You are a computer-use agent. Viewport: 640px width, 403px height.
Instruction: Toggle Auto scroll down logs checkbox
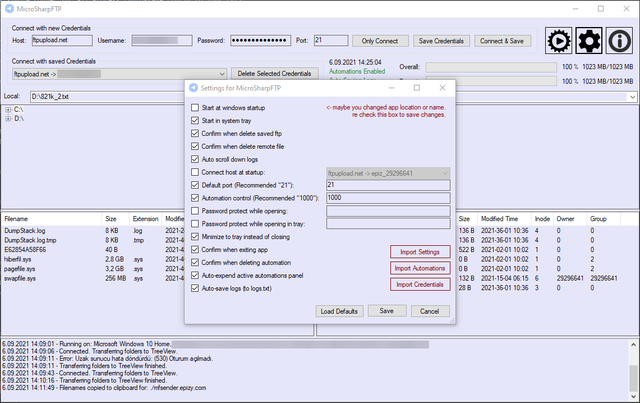[x=195, y=159]
